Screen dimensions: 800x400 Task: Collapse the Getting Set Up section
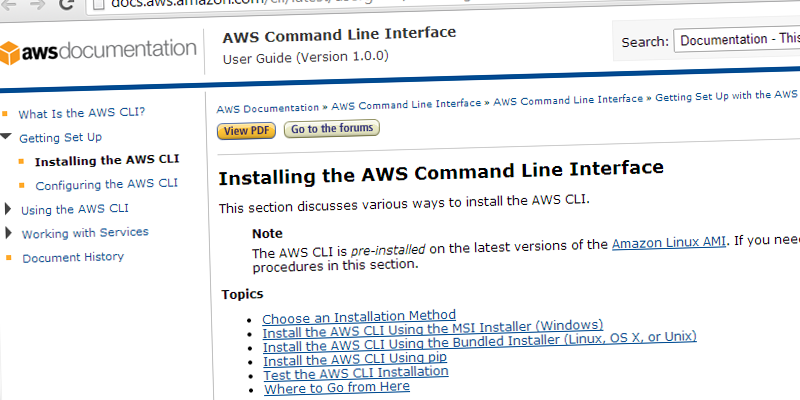[x=7, y=136]
